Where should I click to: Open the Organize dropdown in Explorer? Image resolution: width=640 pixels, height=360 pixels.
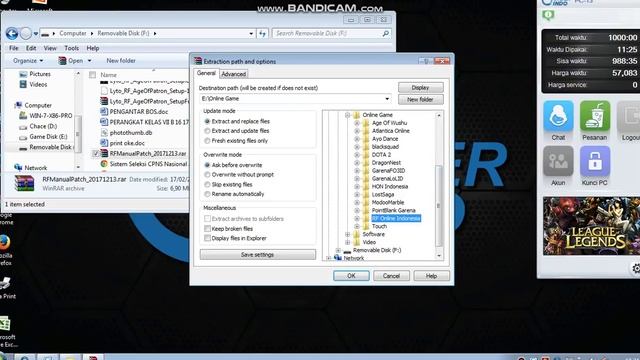(28, 61)
